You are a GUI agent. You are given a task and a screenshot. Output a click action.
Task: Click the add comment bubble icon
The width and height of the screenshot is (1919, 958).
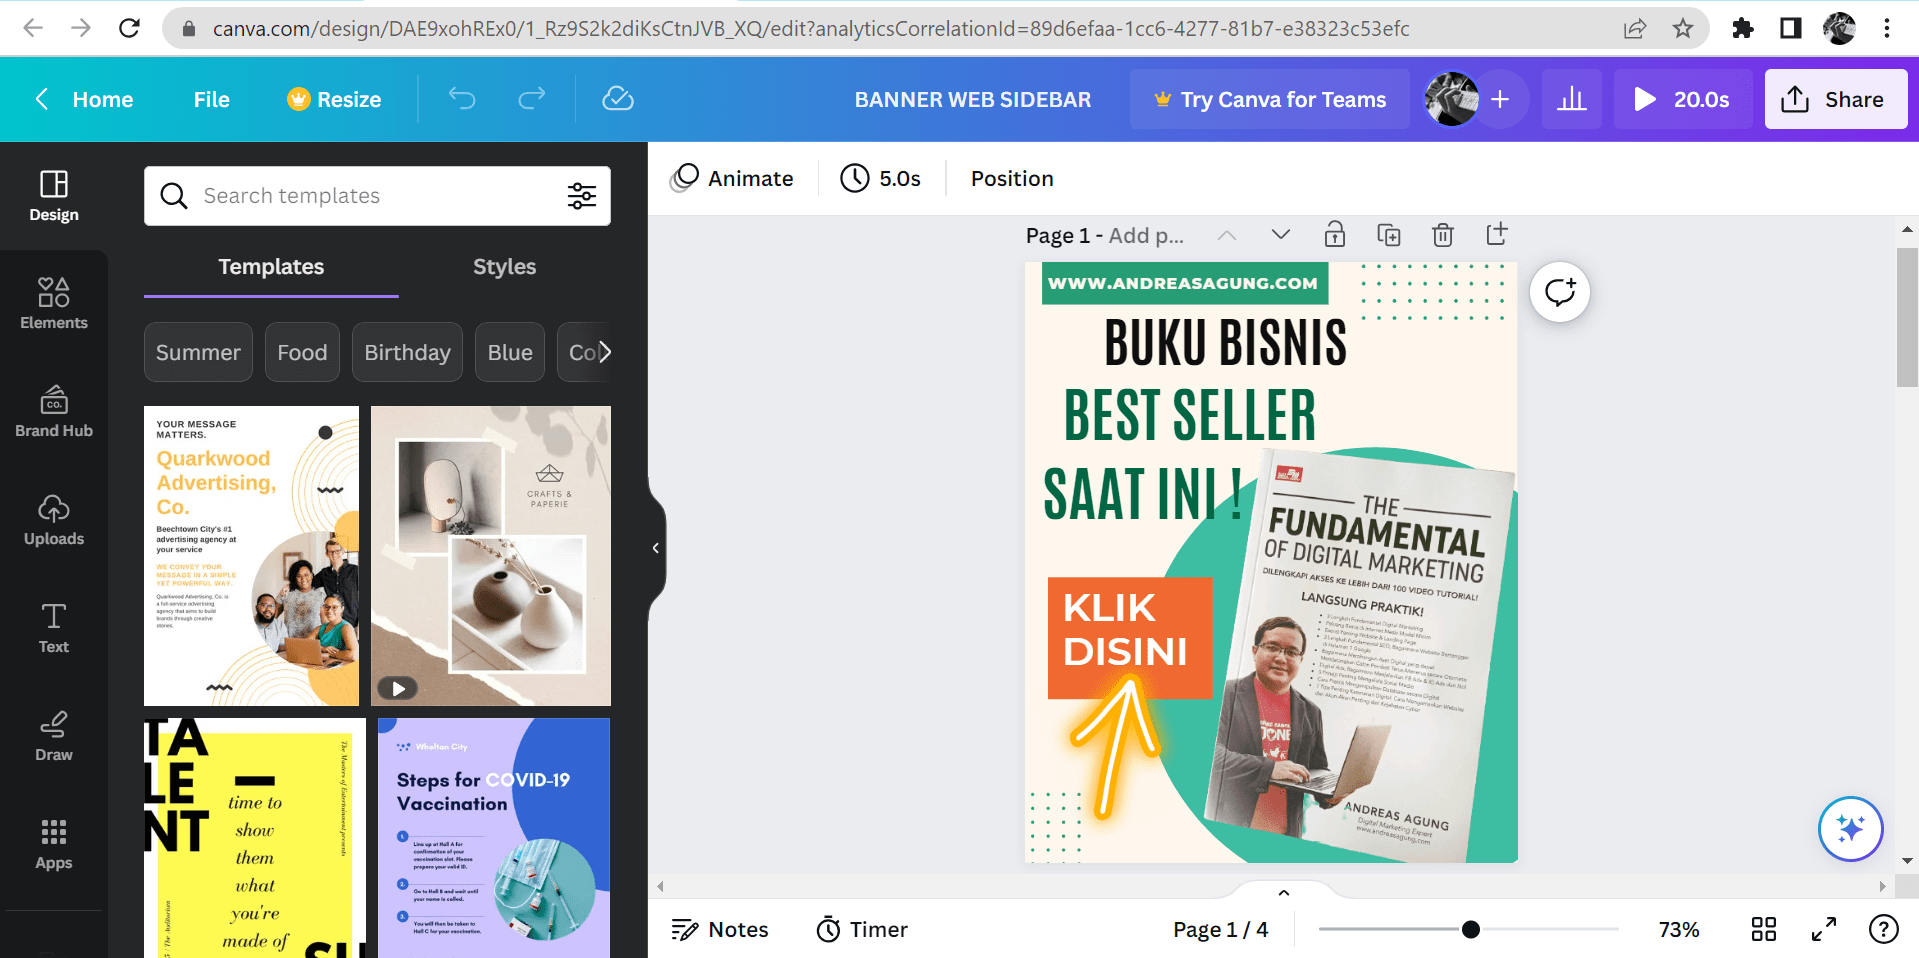1559,292
